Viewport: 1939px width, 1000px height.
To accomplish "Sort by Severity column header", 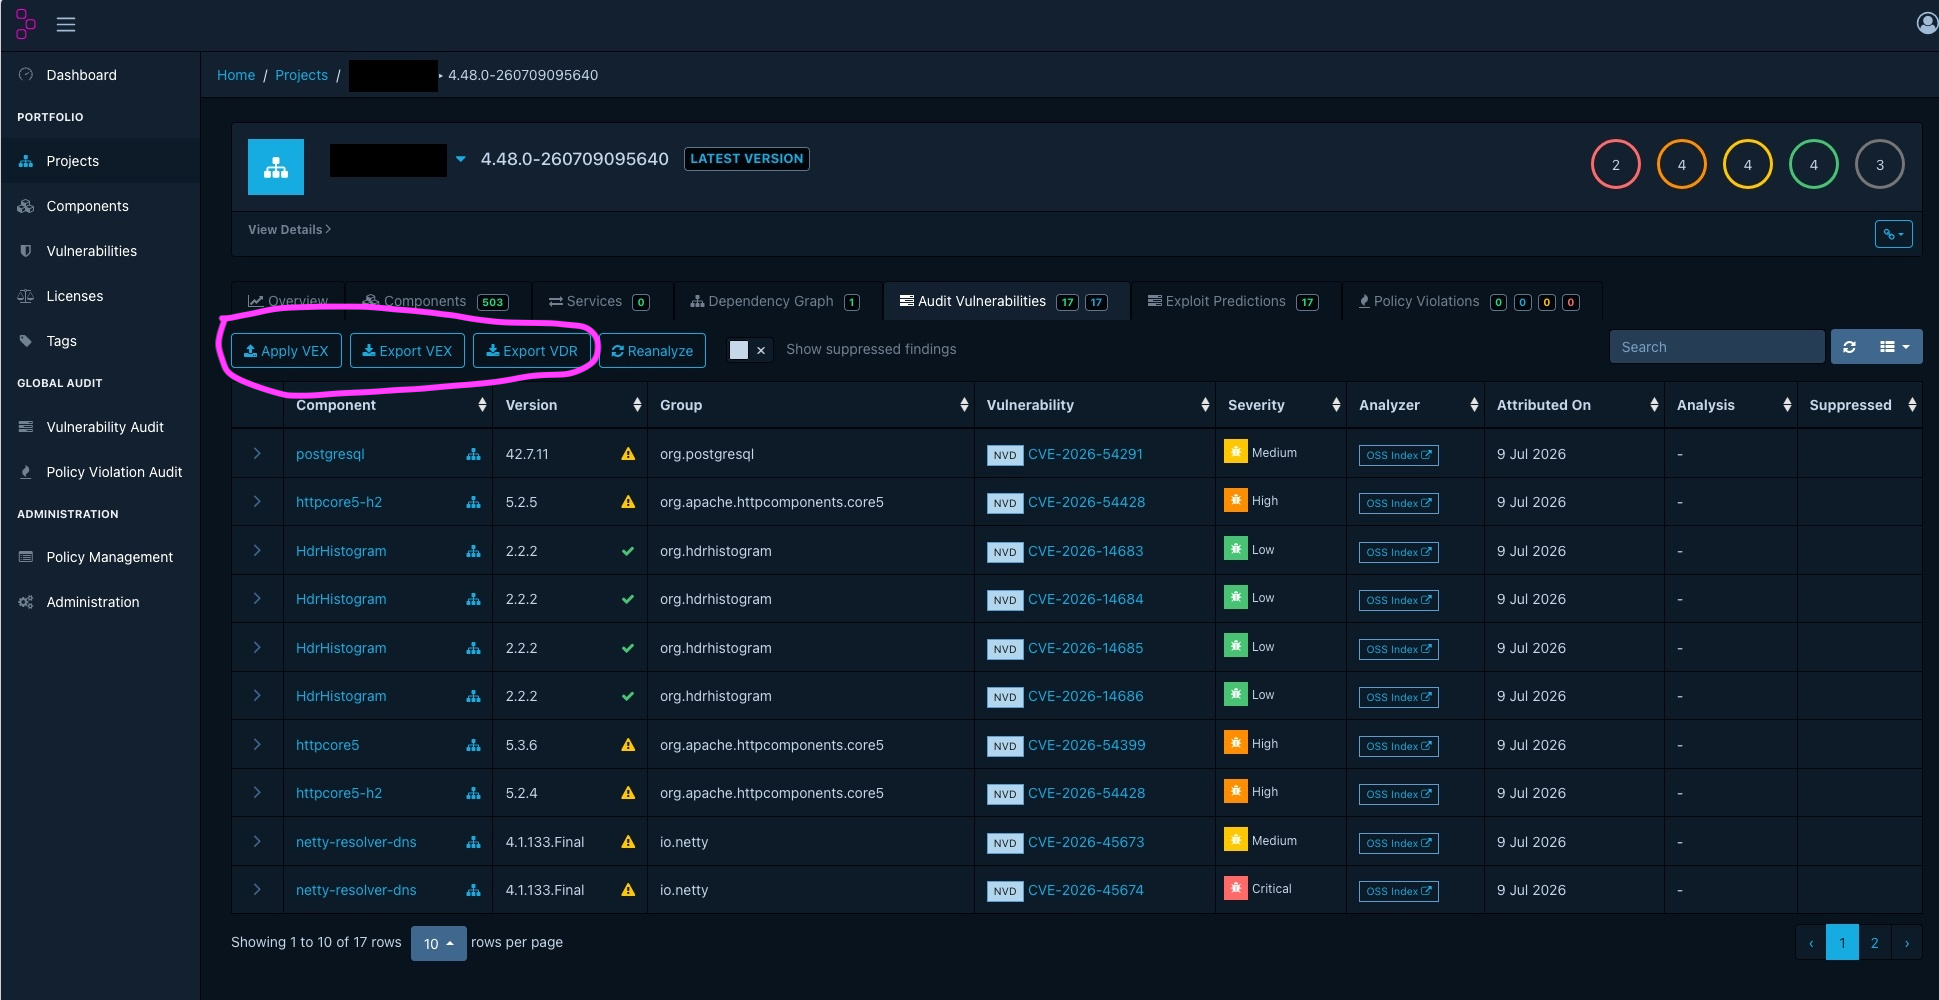I will point(1280,405).
